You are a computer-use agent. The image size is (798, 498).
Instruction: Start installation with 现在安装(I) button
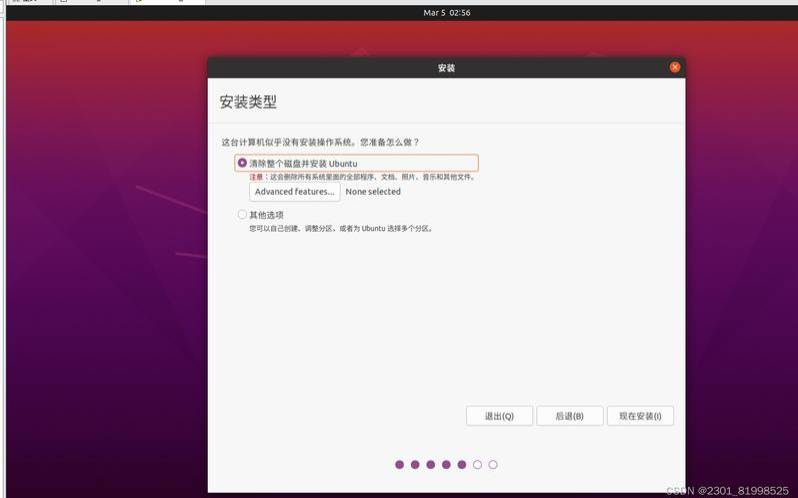[x=640, y=416]
